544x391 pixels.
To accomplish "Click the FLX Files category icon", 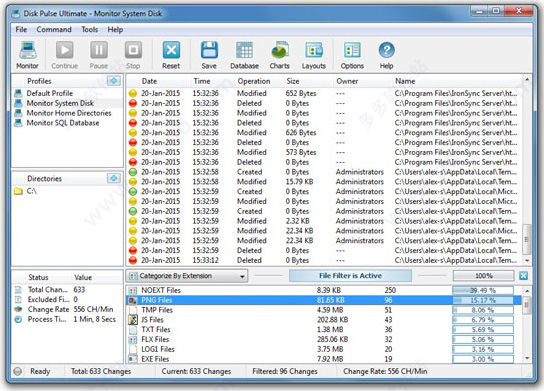I will tap(133, 340).
